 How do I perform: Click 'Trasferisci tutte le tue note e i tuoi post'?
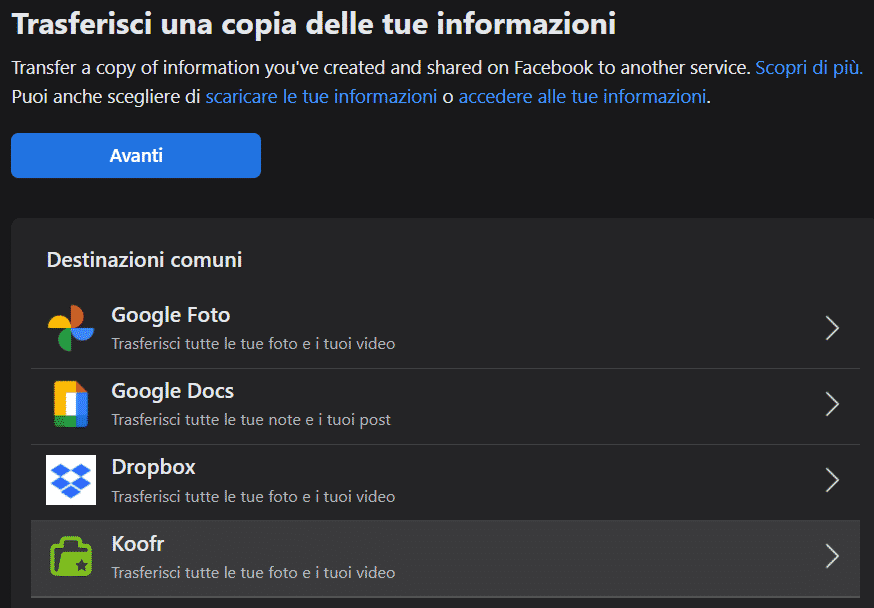(x=251, y=420)
